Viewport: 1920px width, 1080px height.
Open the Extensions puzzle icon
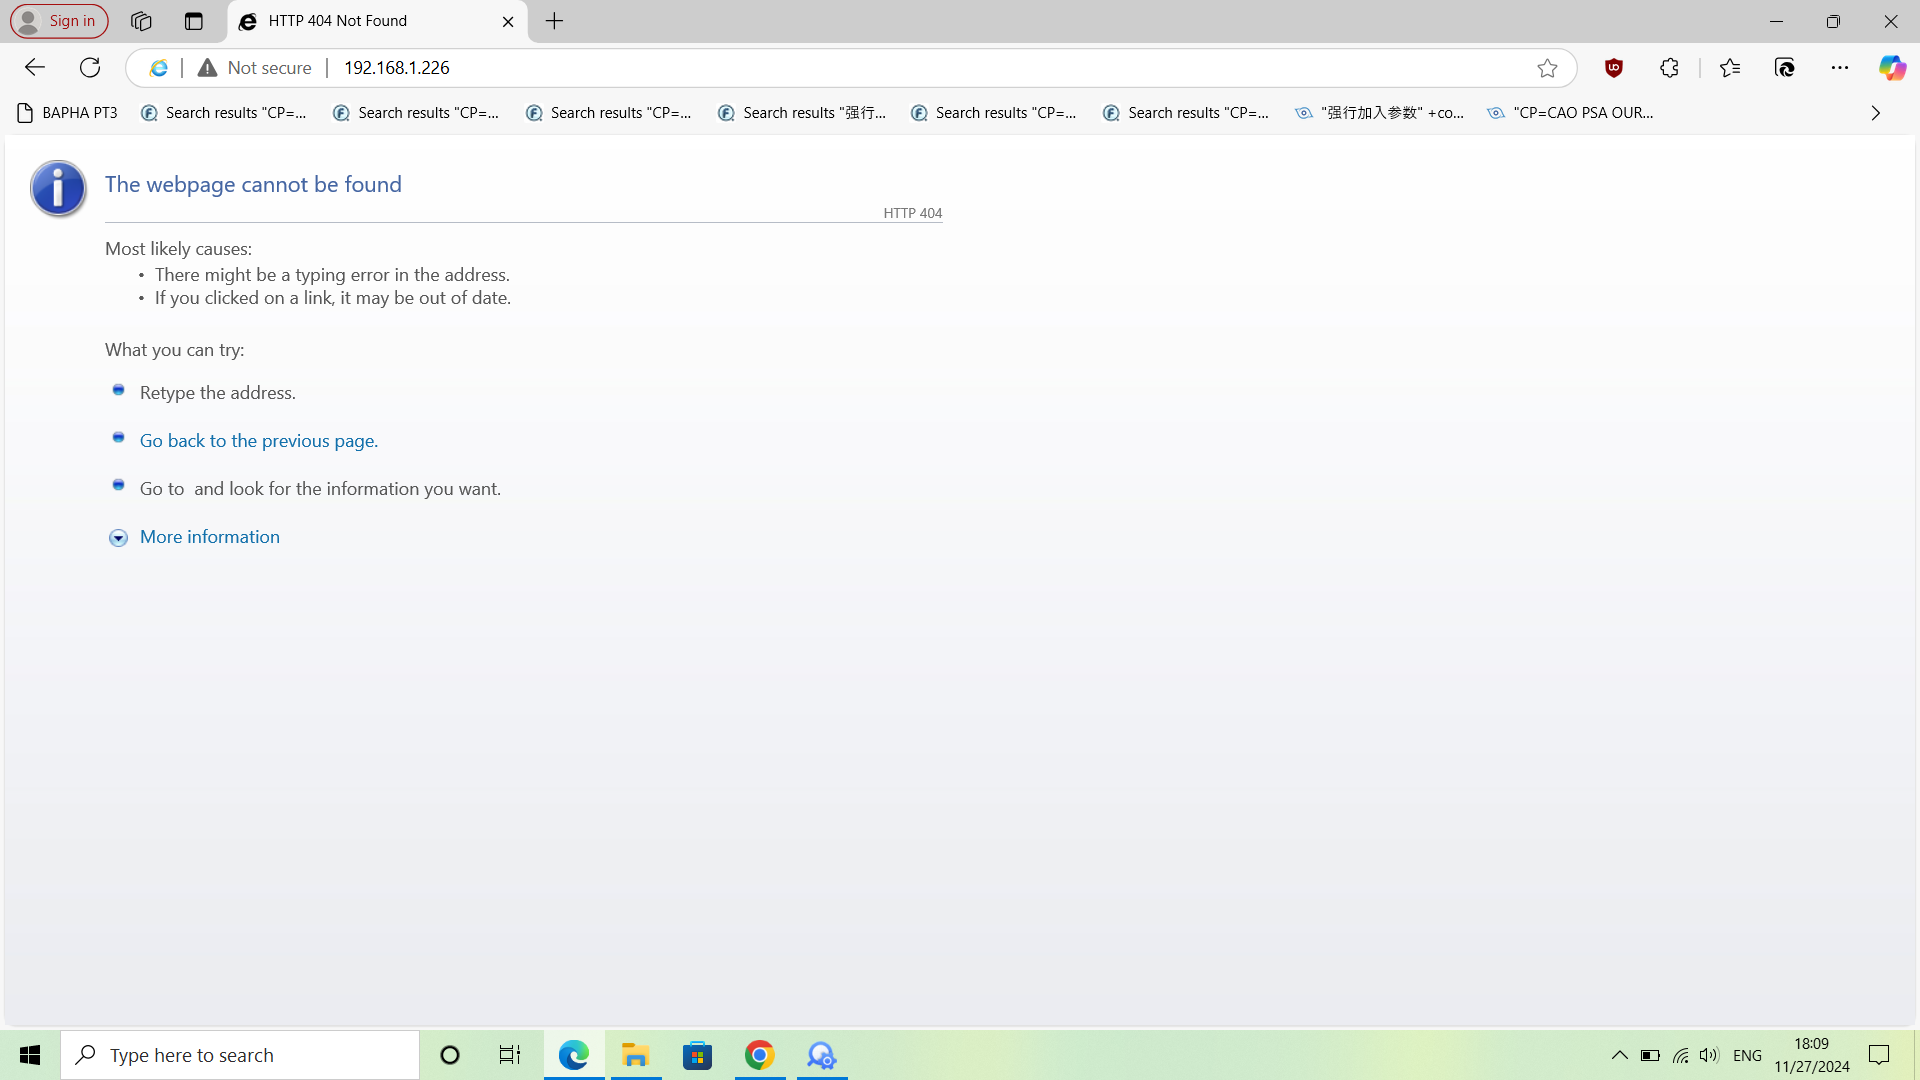pyautogui.click(x=1669, y=68)
